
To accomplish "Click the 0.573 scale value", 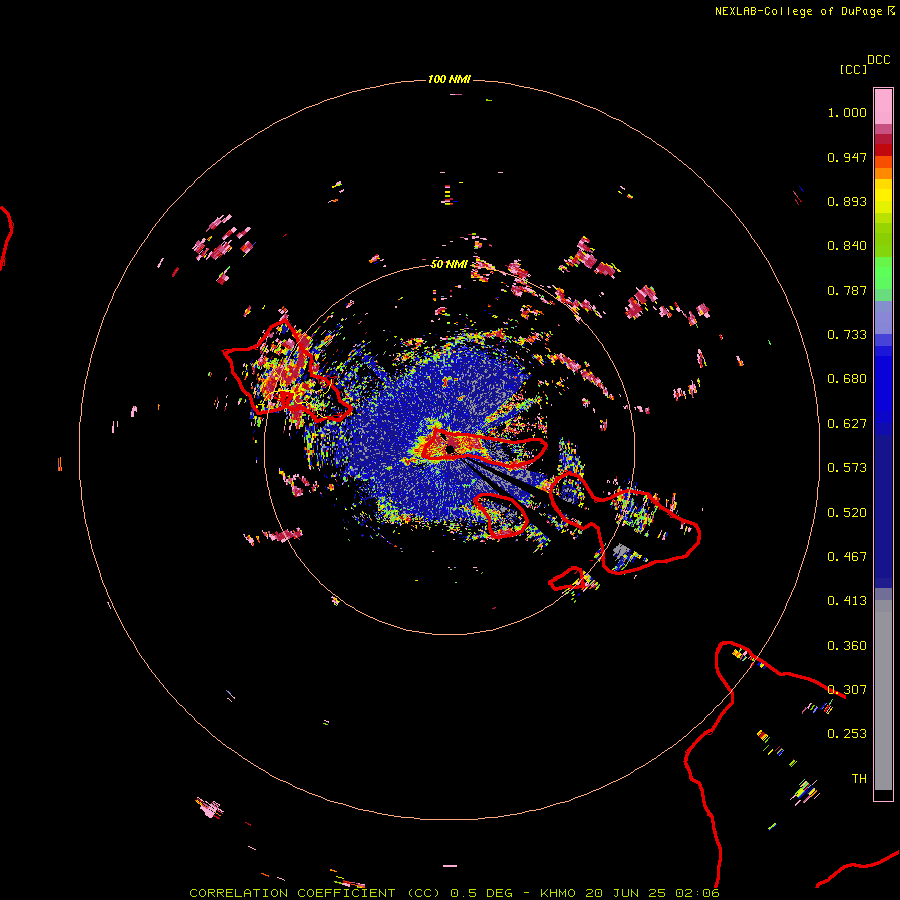I will (x=847, y=468).
